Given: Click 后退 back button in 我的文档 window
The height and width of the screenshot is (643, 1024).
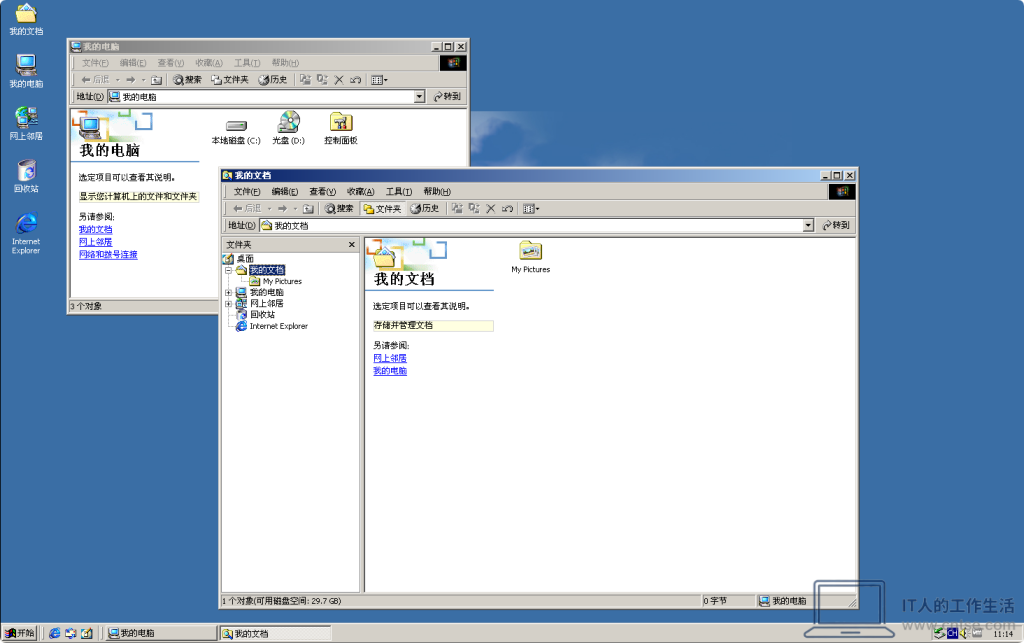Looking at the screenshot, I should pyautogui.click(x=247, y=208).
